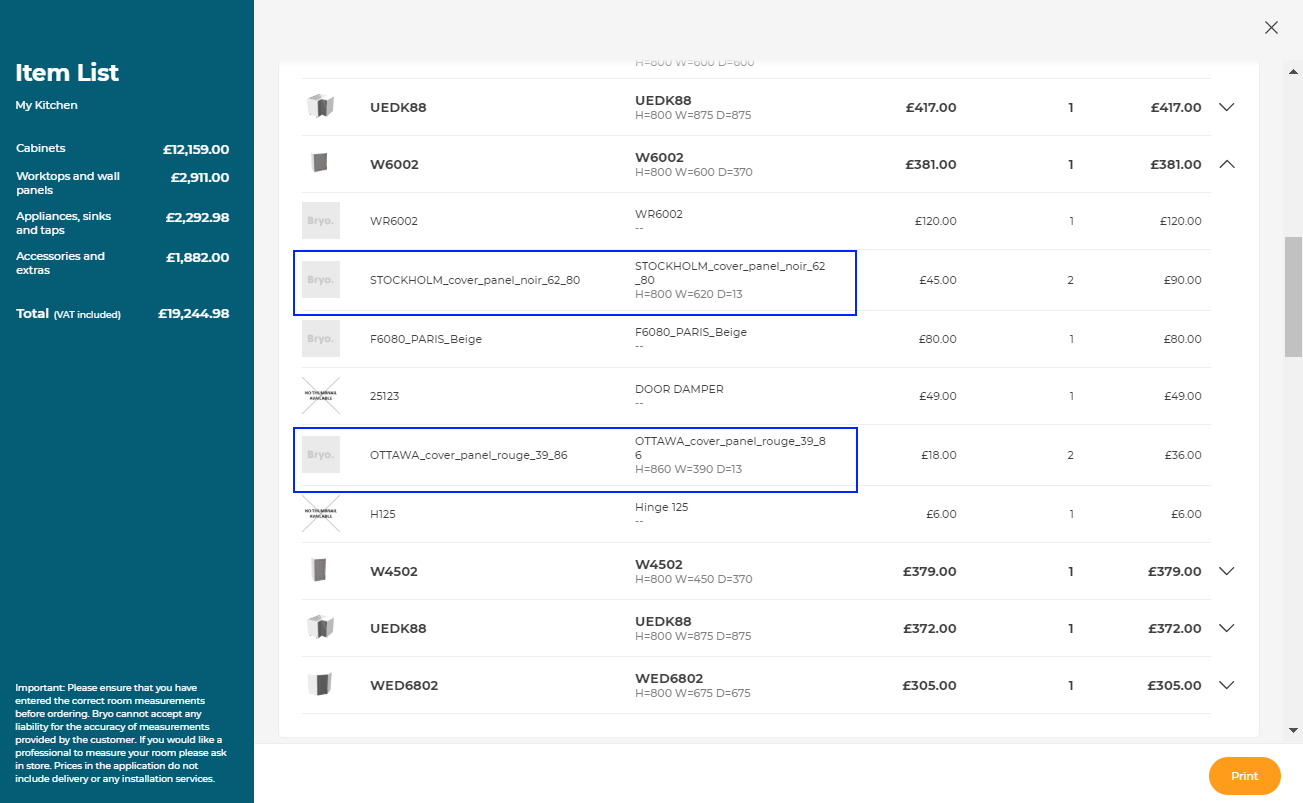Expand the WED6802 row details
Viewport: 1303px width, 803px height.
1227,685
